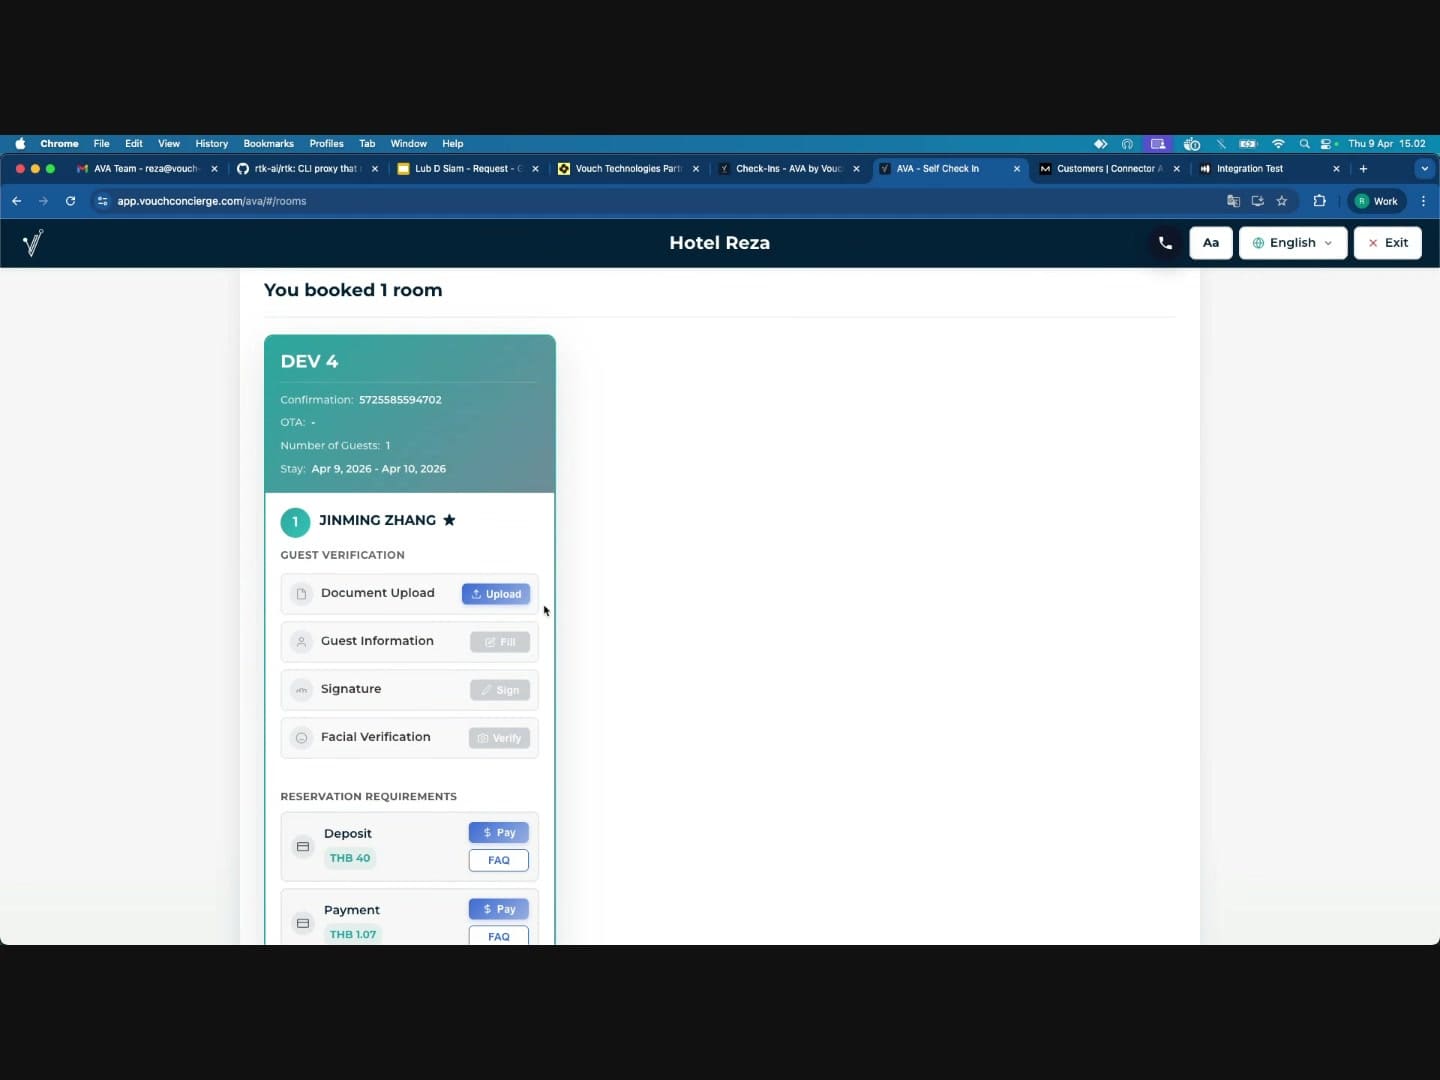Image resolution: width=1440 pixels, height=1080 pixels.
Task: Click the person icon beside Guest Information
Action: coord(301,642)
